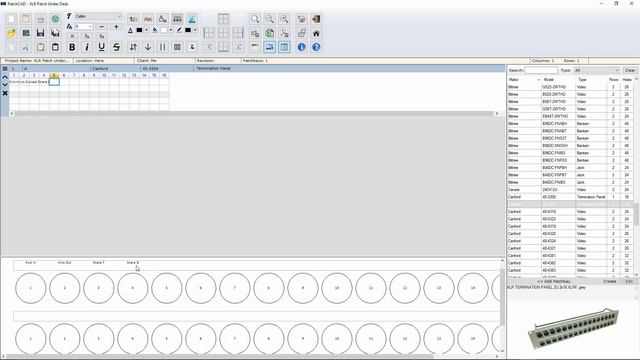Open the blue Info icon

[x=302, y=47]
